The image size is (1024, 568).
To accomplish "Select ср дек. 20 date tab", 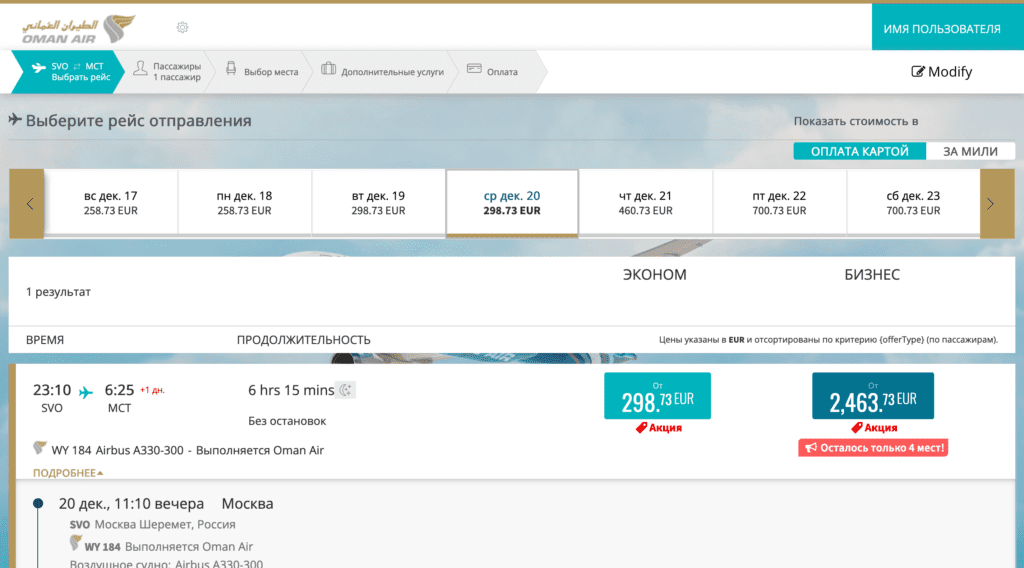I will 512,202.
